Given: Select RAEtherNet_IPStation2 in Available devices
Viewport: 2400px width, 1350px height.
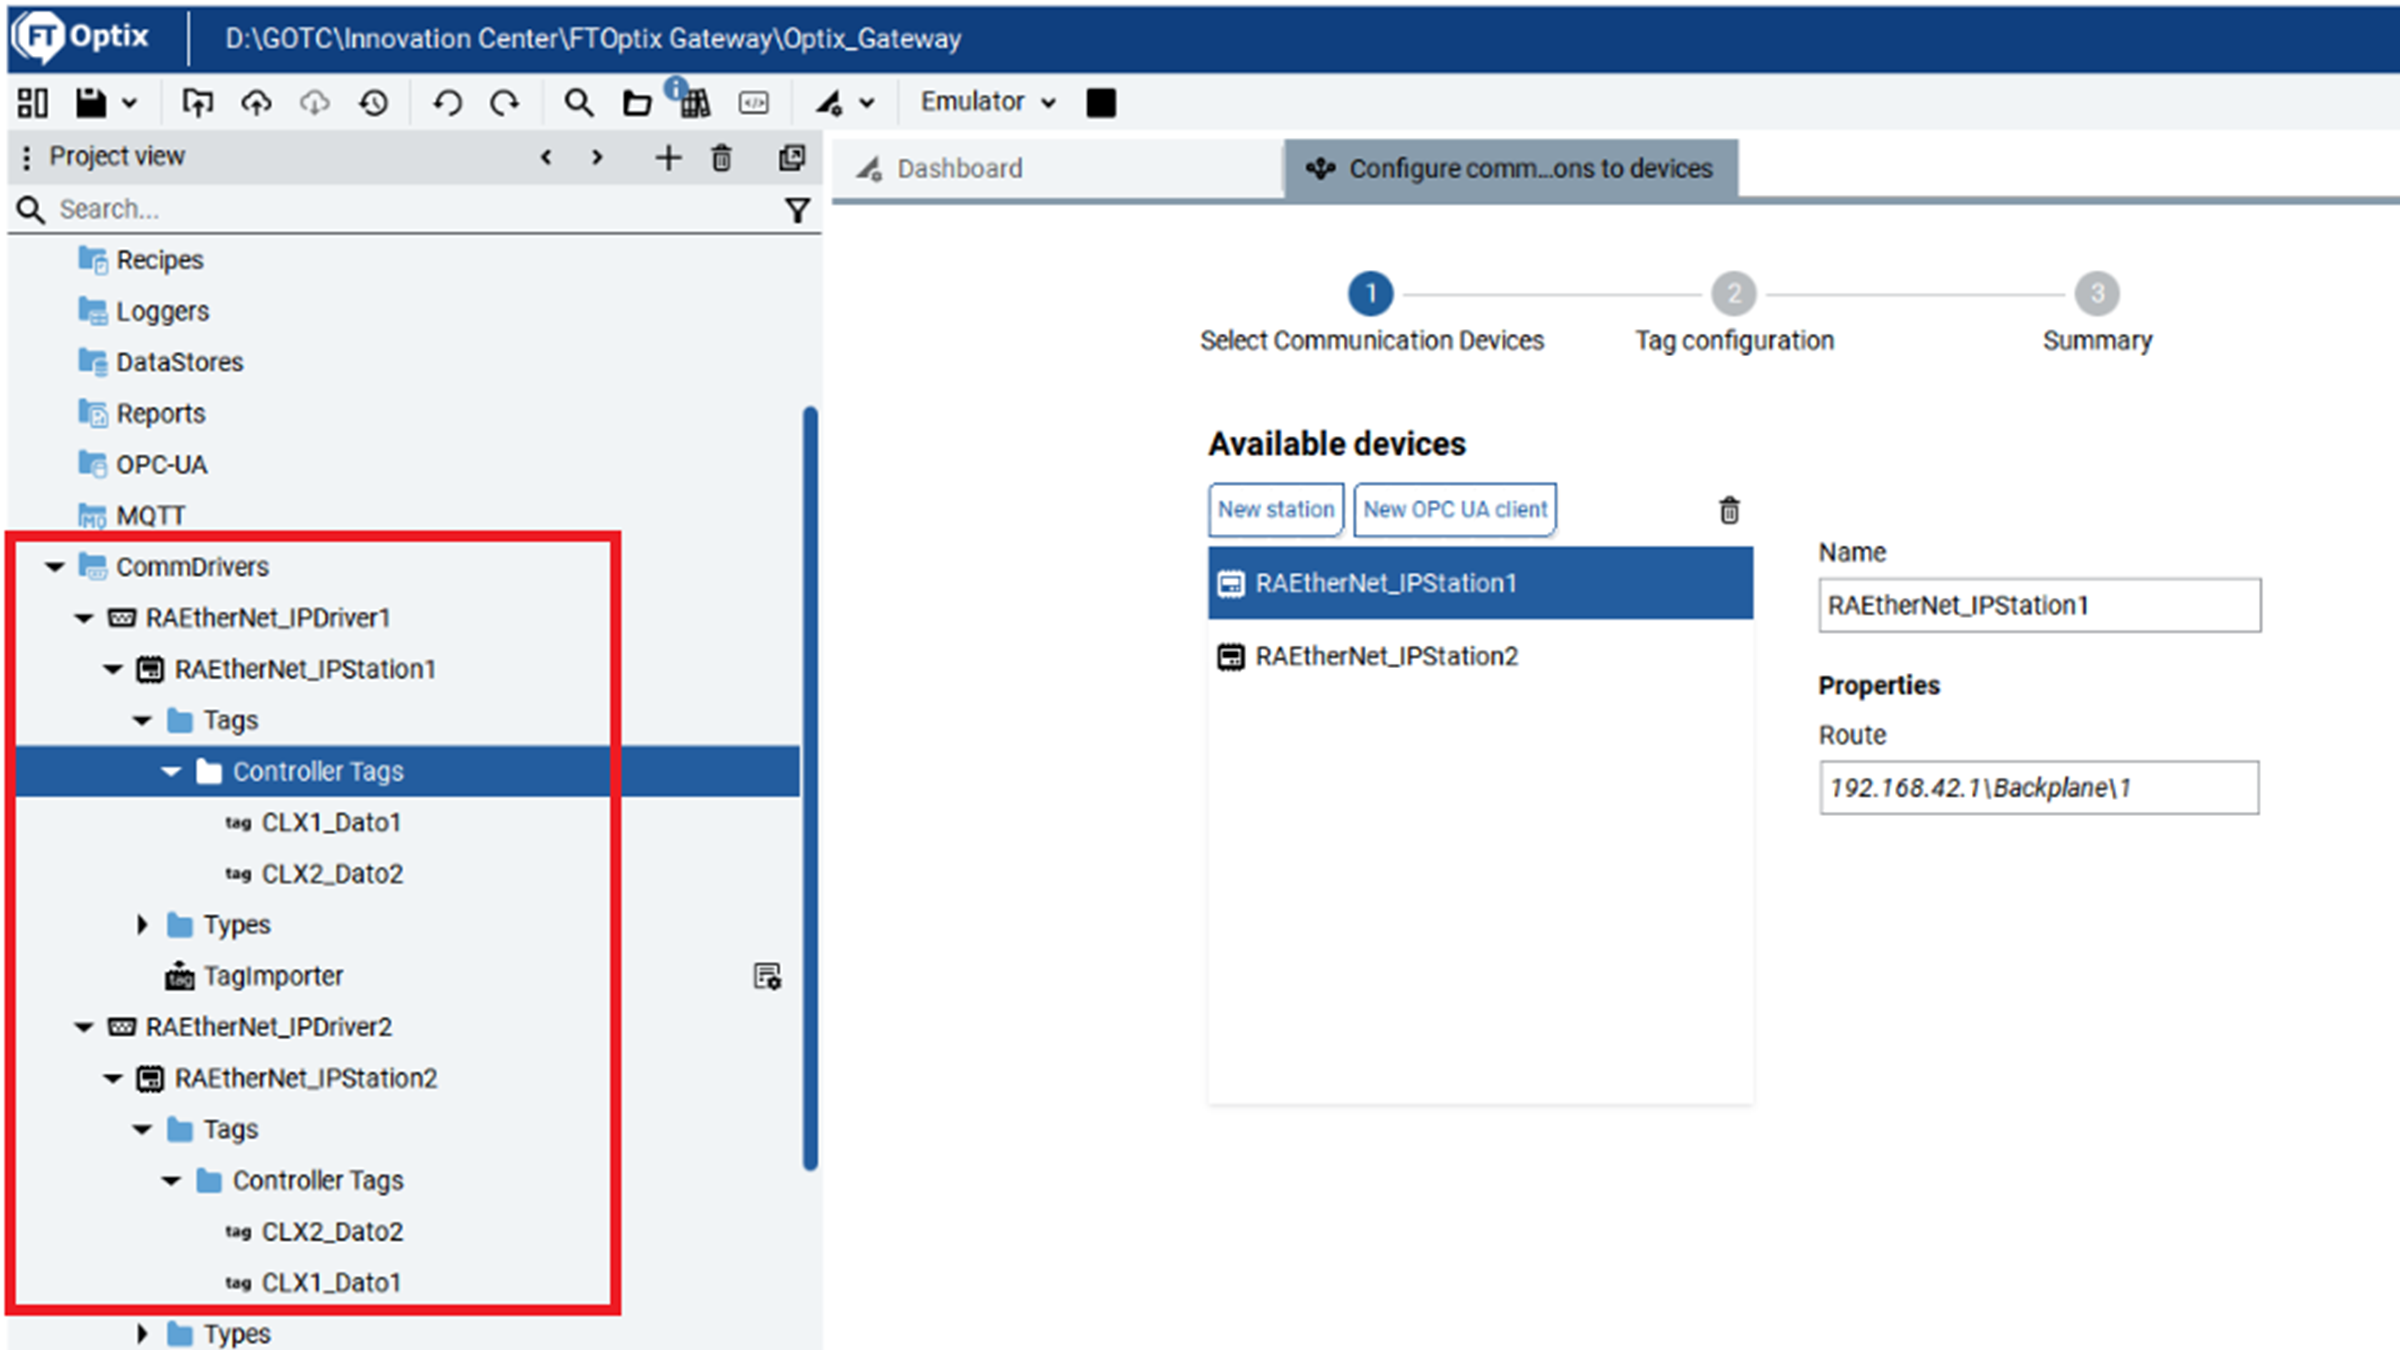Looking at the screenshot, I should (x=1480, y=656).
